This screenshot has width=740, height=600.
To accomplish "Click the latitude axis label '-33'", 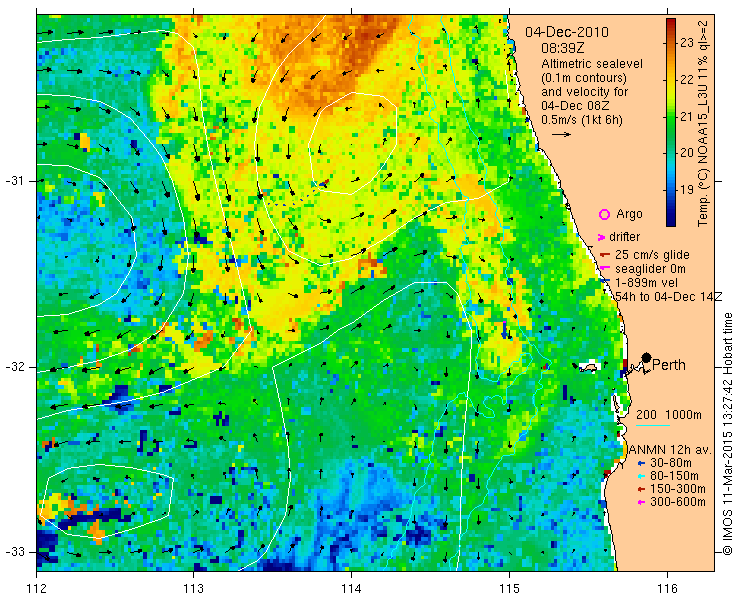I will click(x=14, y=552).
